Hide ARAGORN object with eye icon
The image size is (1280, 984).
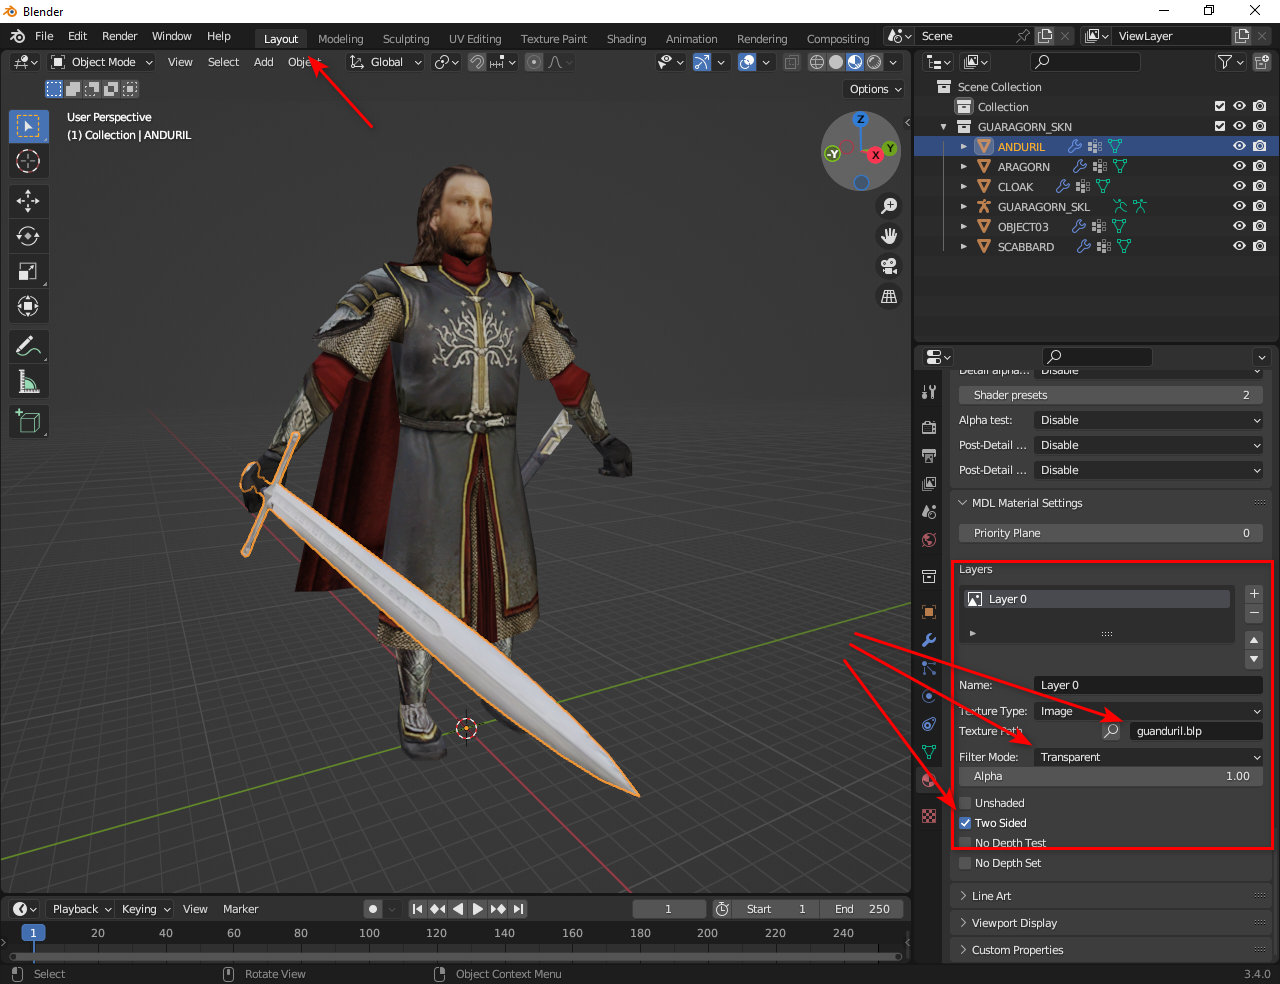pos(1240,166)
